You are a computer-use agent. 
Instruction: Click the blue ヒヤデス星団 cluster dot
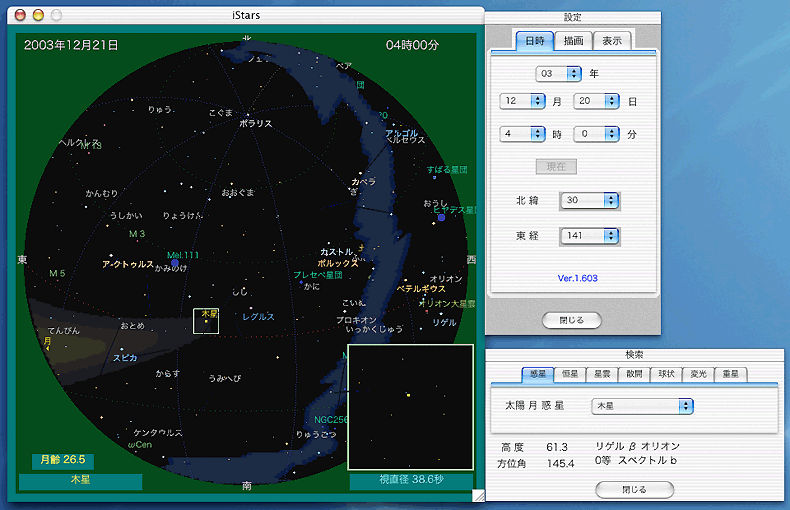click(441, 218)
